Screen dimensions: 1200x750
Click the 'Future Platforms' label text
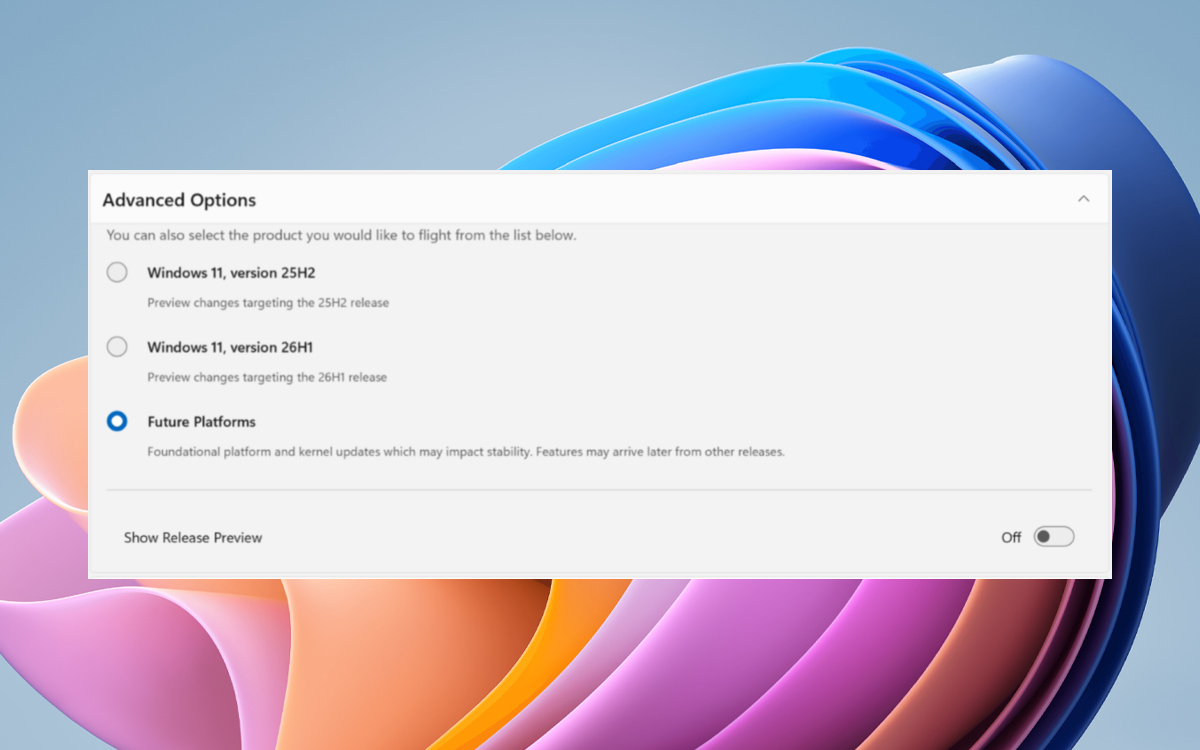point(201,421)
